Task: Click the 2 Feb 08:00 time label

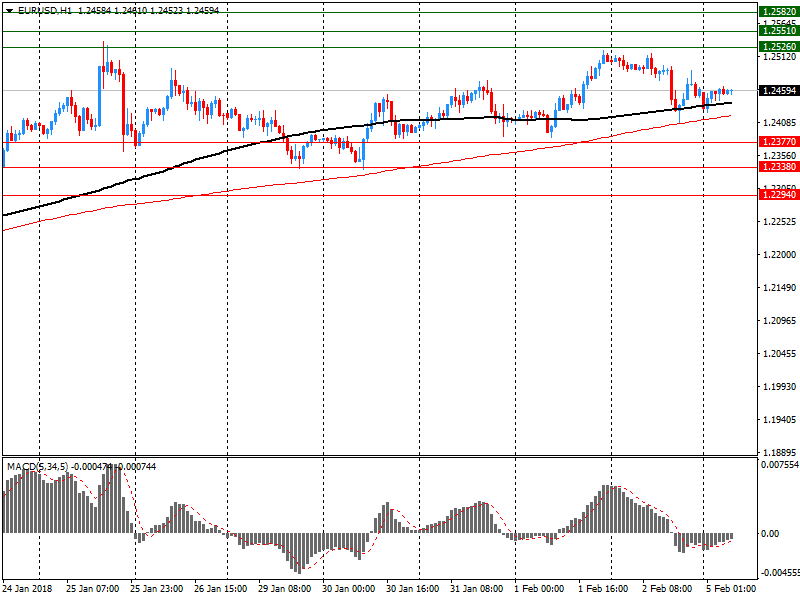Action: click(x=667, y=589)
